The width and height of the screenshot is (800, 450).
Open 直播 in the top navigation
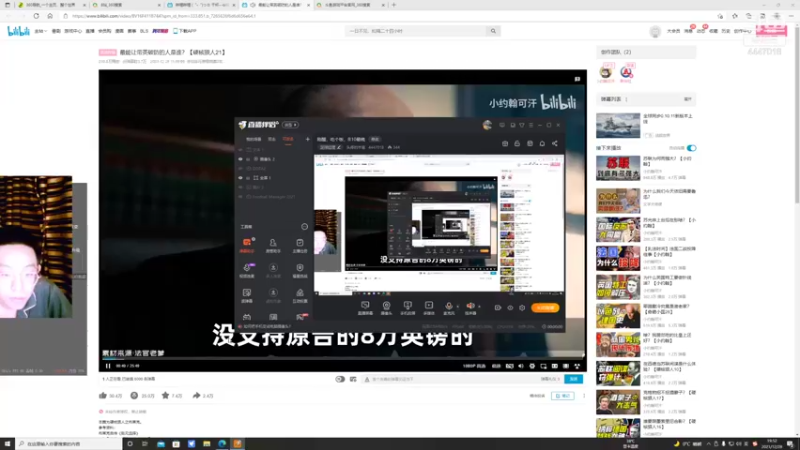(x=90, y=31)
